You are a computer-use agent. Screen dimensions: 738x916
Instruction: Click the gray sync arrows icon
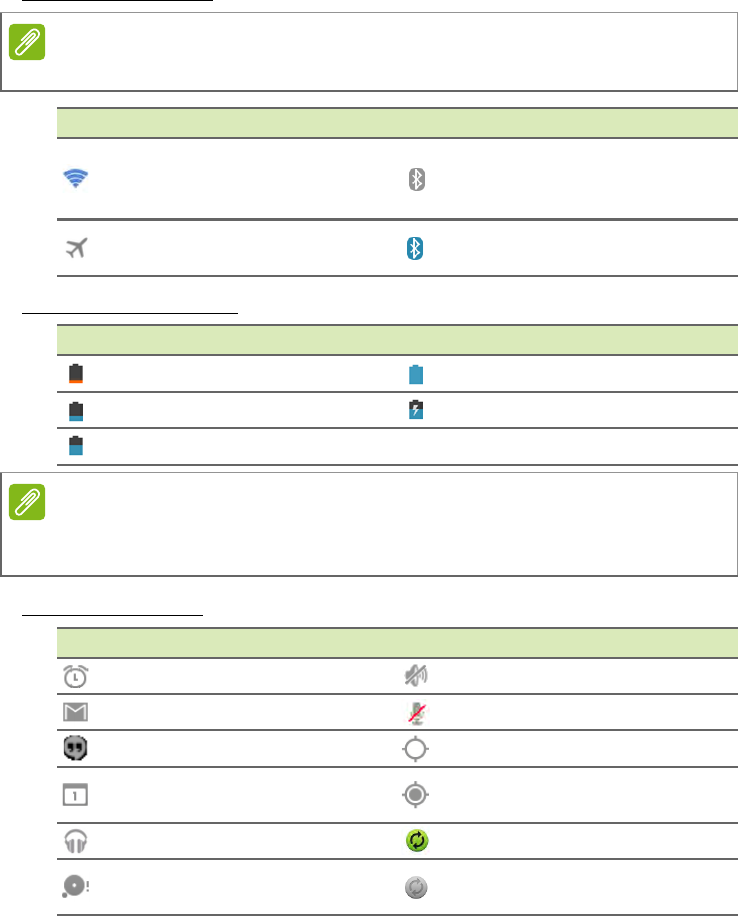[x=417, y=886]
